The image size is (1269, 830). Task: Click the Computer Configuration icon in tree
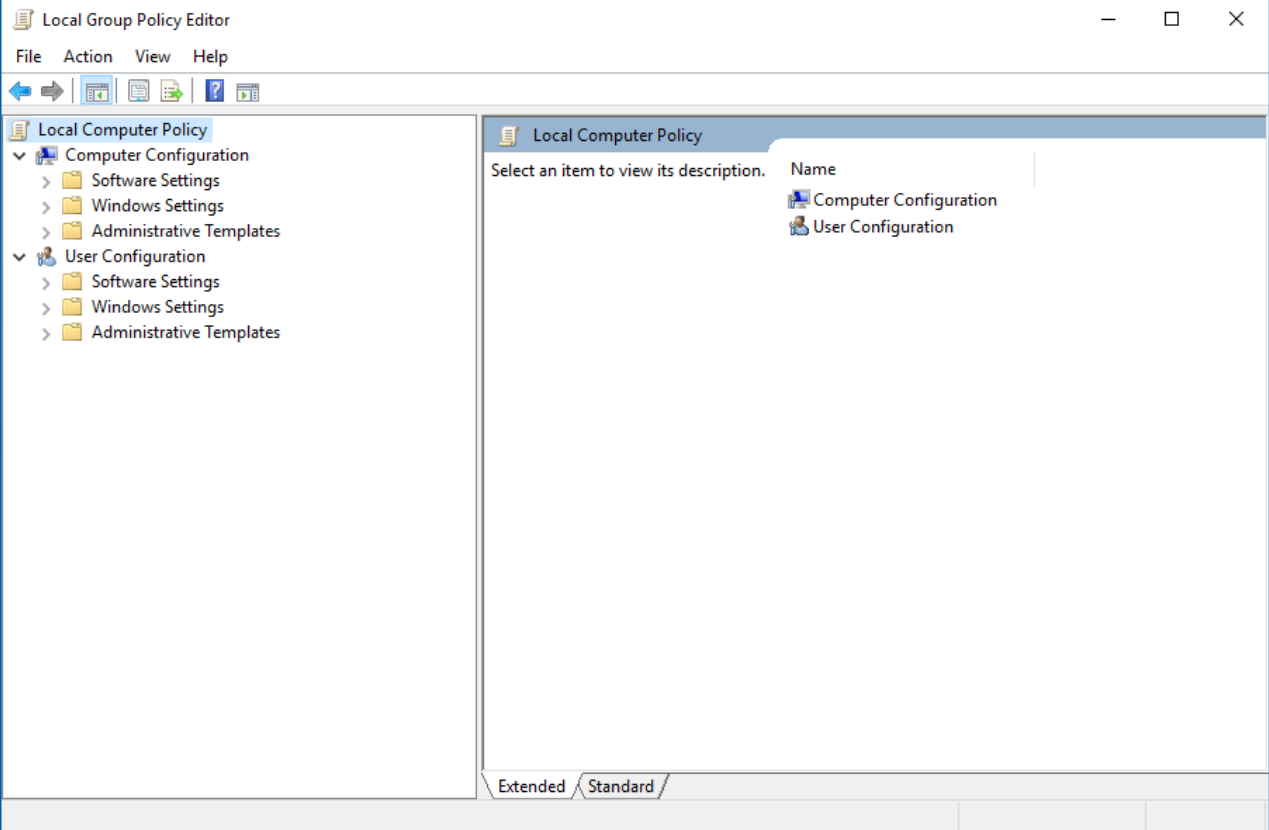coord(47,155)
